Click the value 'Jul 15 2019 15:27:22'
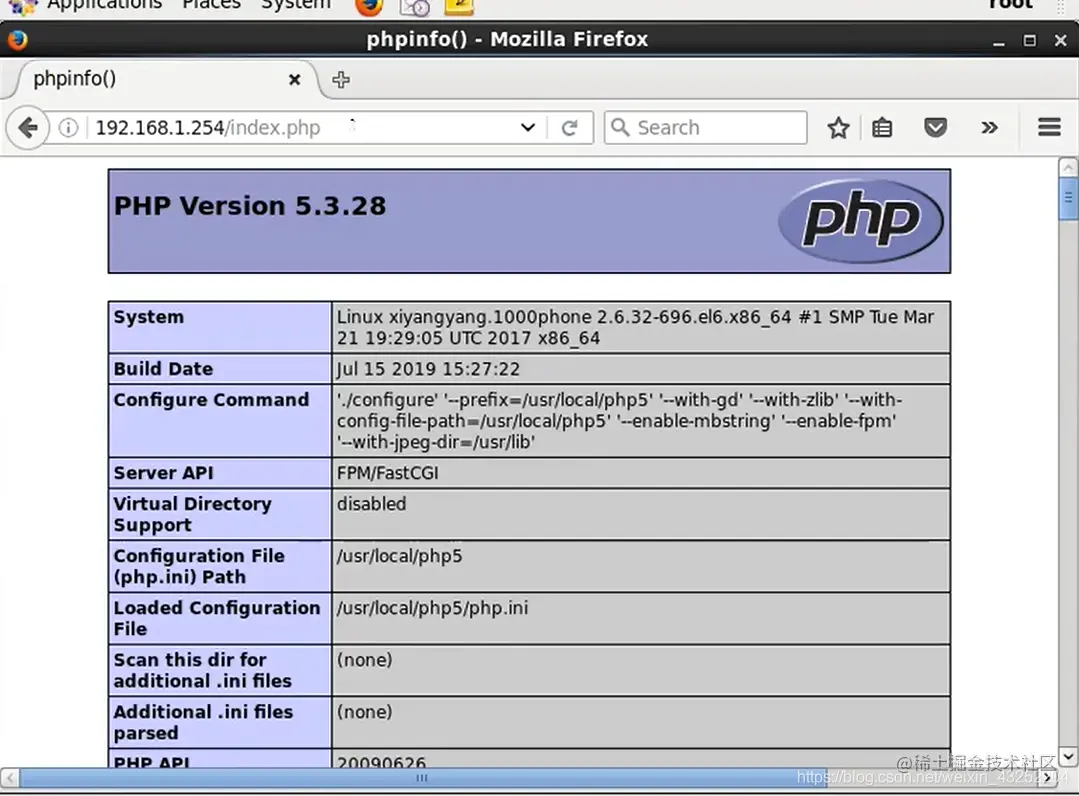Viewport: 1079px width, 796px height. pyautogui.click(x=428, y=369)
